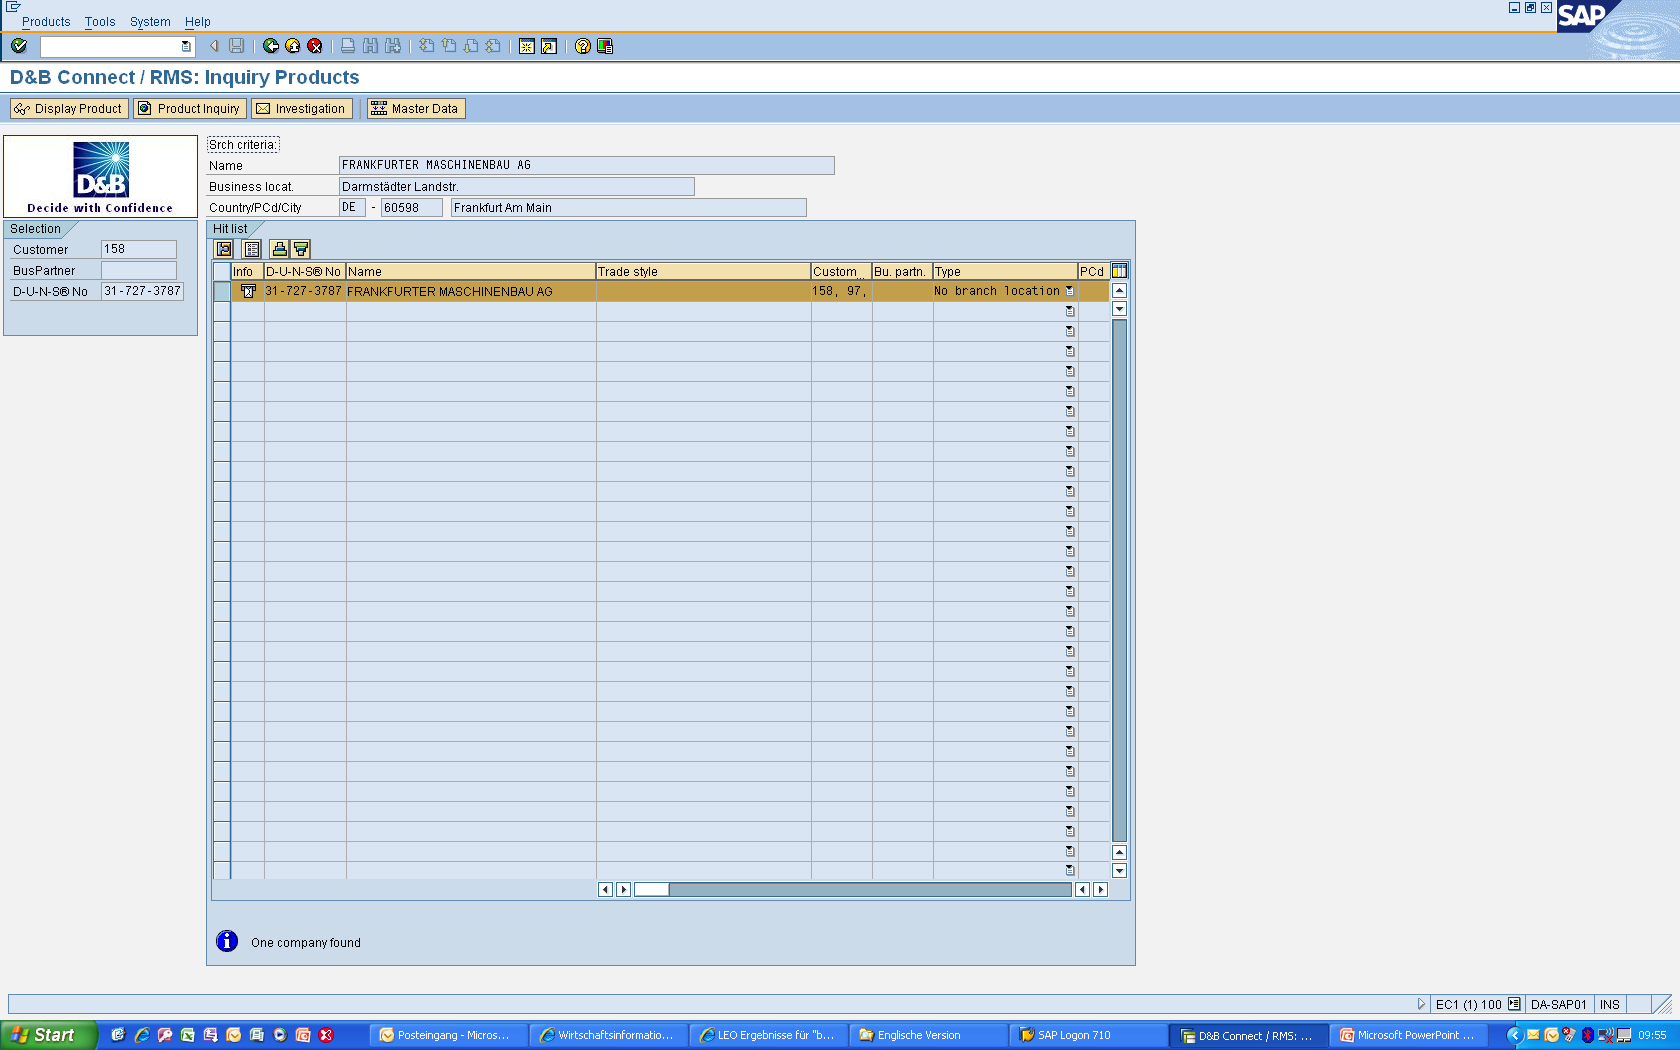This screenshot has height=1050, width=1680.
Task: Open the command field history dropdown
Action: click(x=186, y=46)
